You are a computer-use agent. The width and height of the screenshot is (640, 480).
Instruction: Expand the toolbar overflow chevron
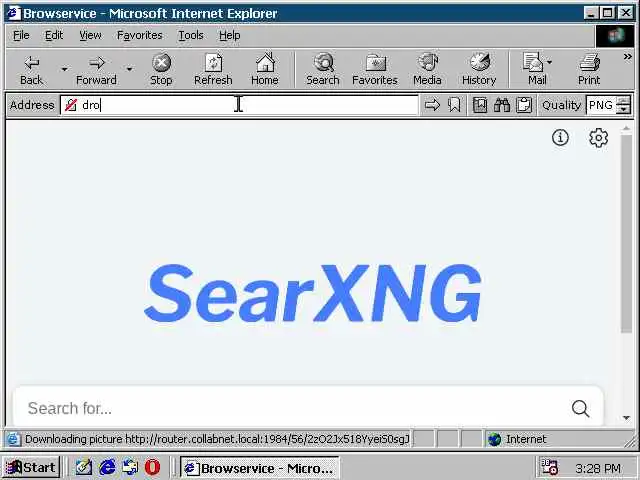(x=627, y=57)
